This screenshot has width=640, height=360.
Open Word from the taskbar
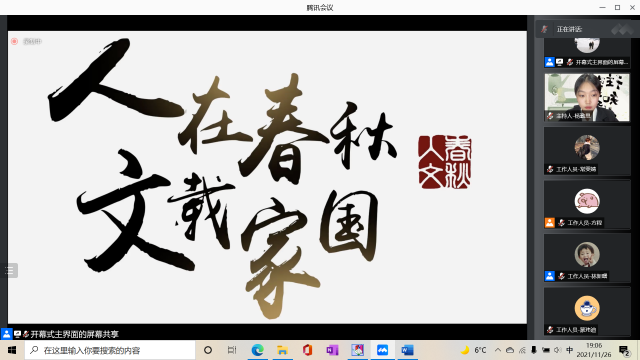(407, 350)
